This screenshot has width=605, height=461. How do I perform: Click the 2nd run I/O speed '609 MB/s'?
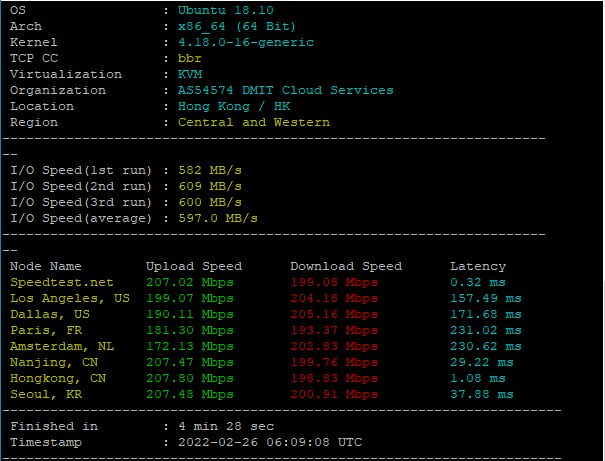pos(210,186)
